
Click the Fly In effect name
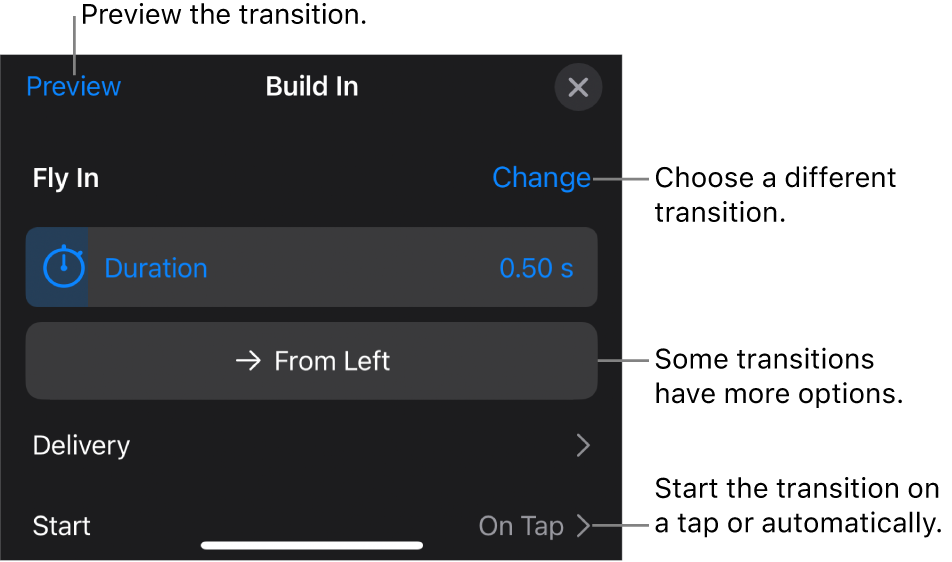(x=66, y=178)
